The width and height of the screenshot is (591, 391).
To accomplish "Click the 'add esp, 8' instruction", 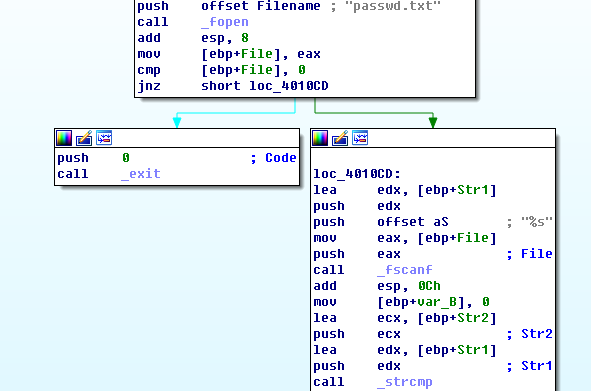I will pyautogui.click(x=193, y=38).
